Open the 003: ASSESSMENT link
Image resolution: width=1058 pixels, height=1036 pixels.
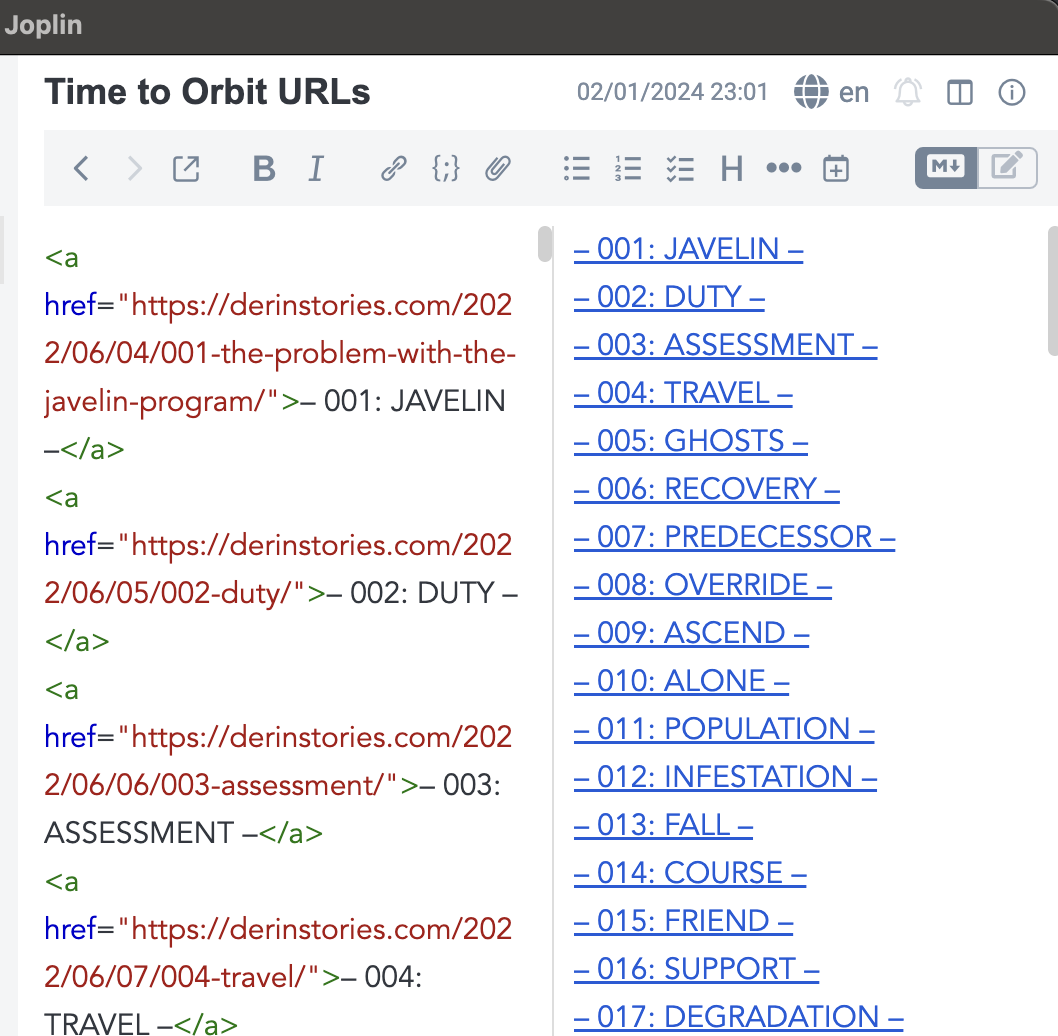click(x=725, y=345)
